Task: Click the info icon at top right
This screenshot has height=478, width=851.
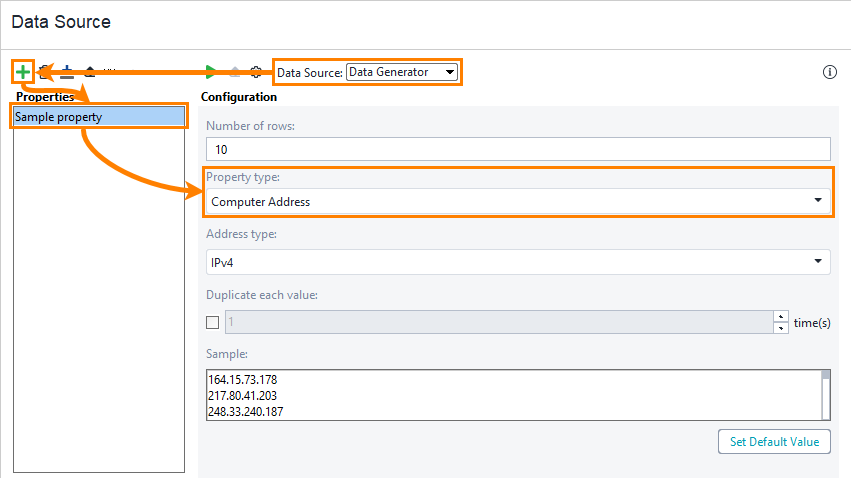Action: click(x=829, y=72)
